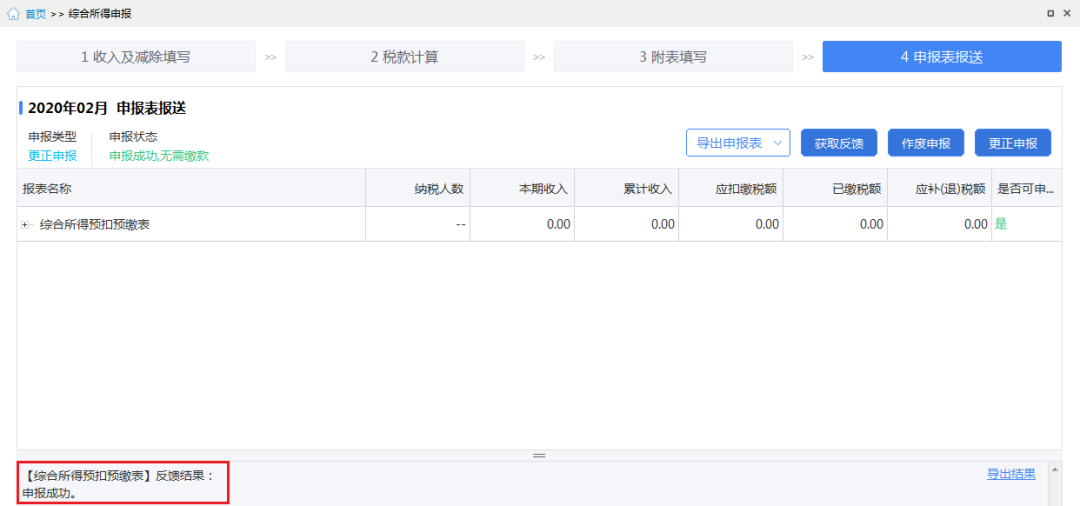Go to step 3 附表填写

(x=673, y=56)
